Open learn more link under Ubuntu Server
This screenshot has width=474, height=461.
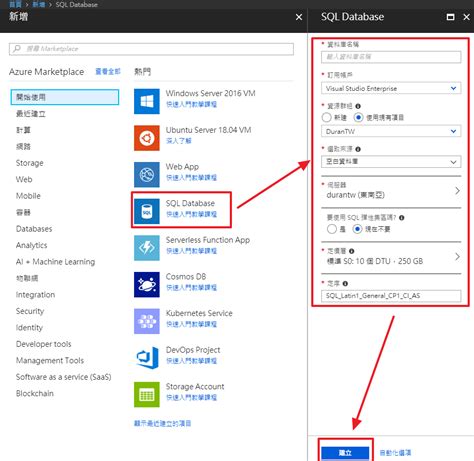click(179, 141)
